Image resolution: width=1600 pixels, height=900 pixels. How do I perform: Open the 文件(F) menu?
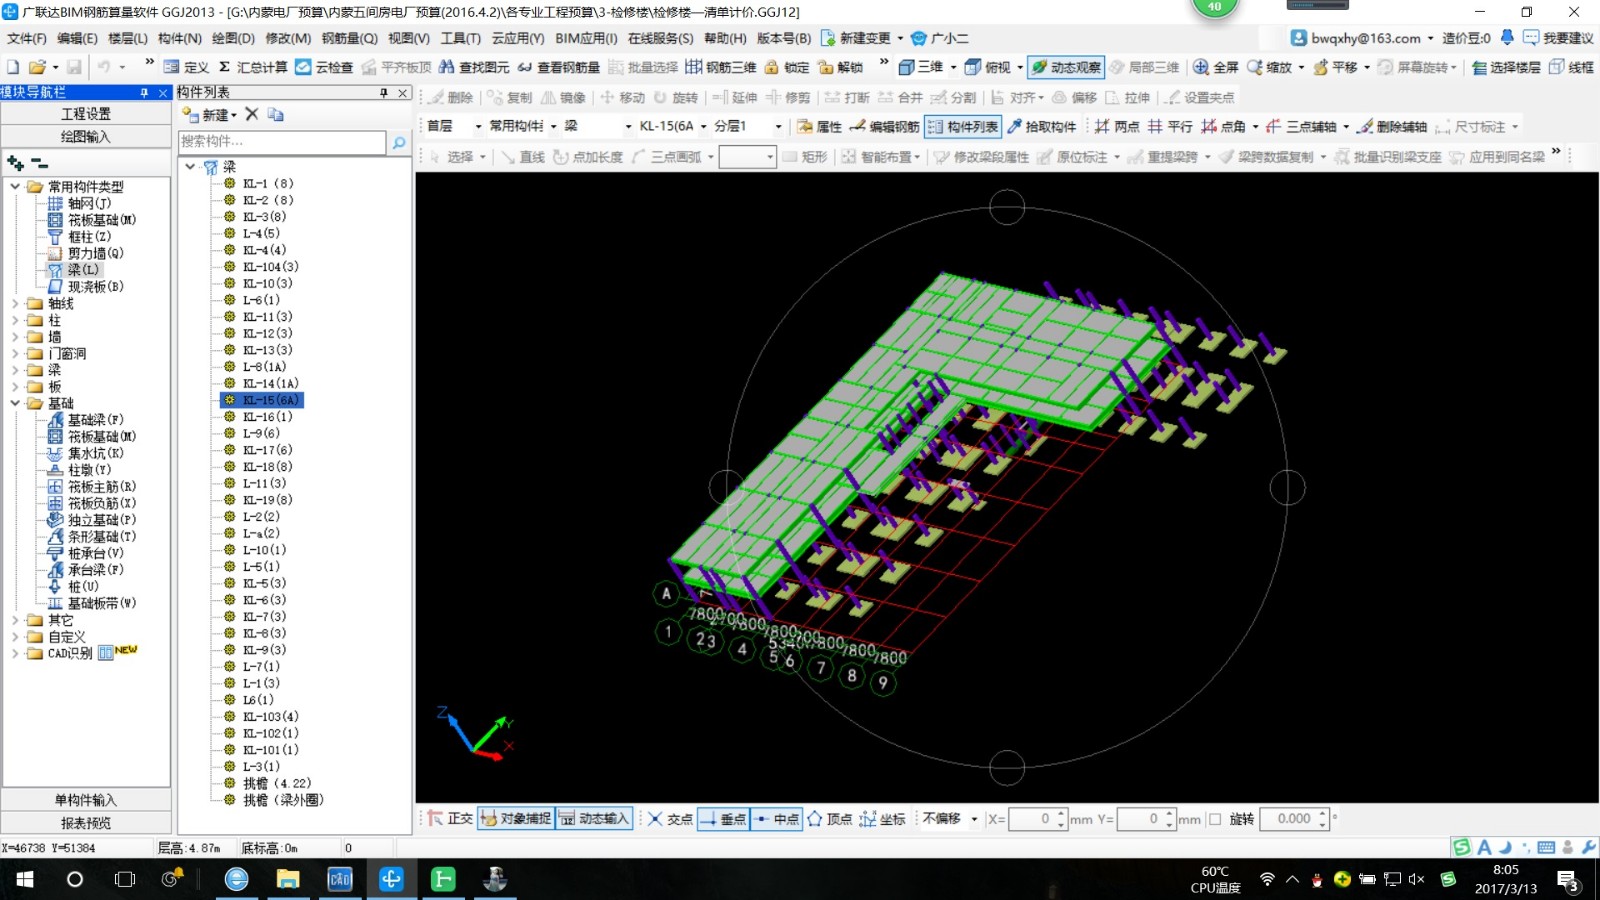click(27, 38)
